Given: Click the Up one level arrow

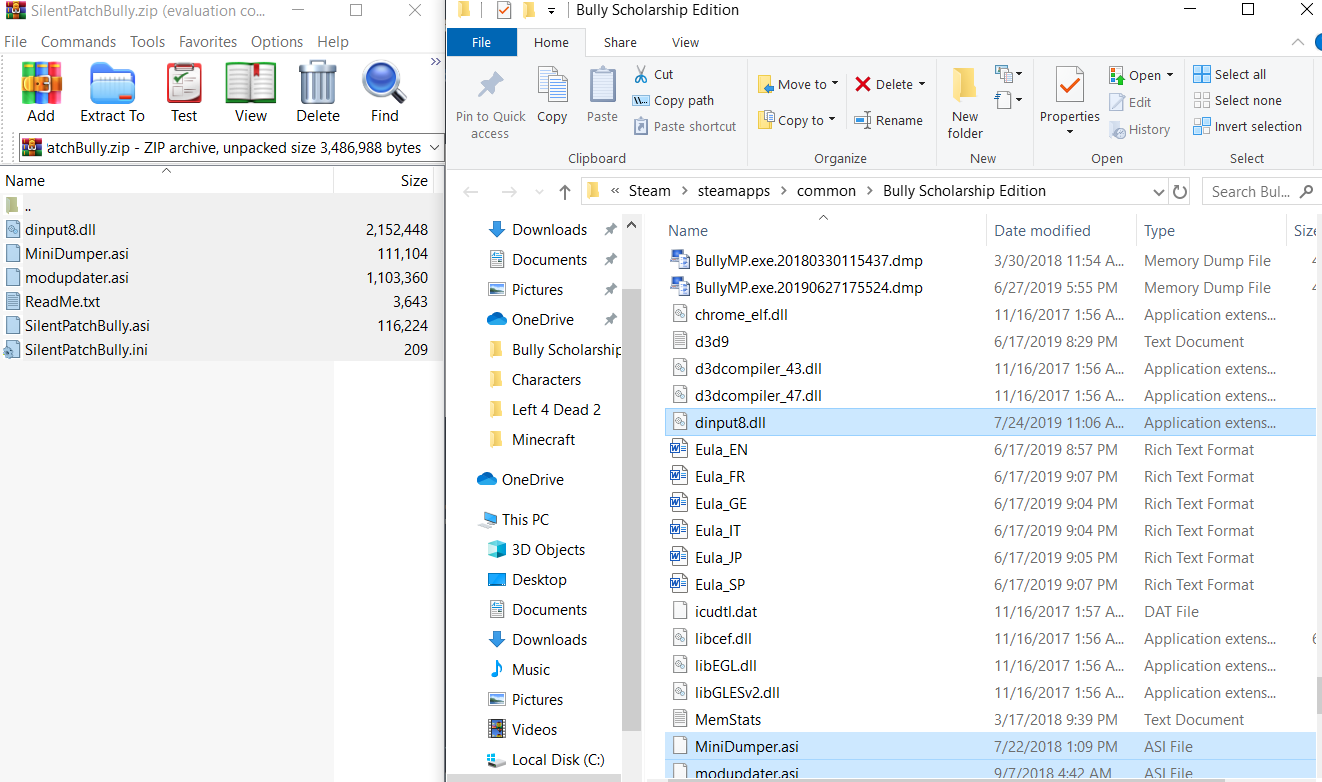Looking at the screenshot, I should click(x=565, y=191).
